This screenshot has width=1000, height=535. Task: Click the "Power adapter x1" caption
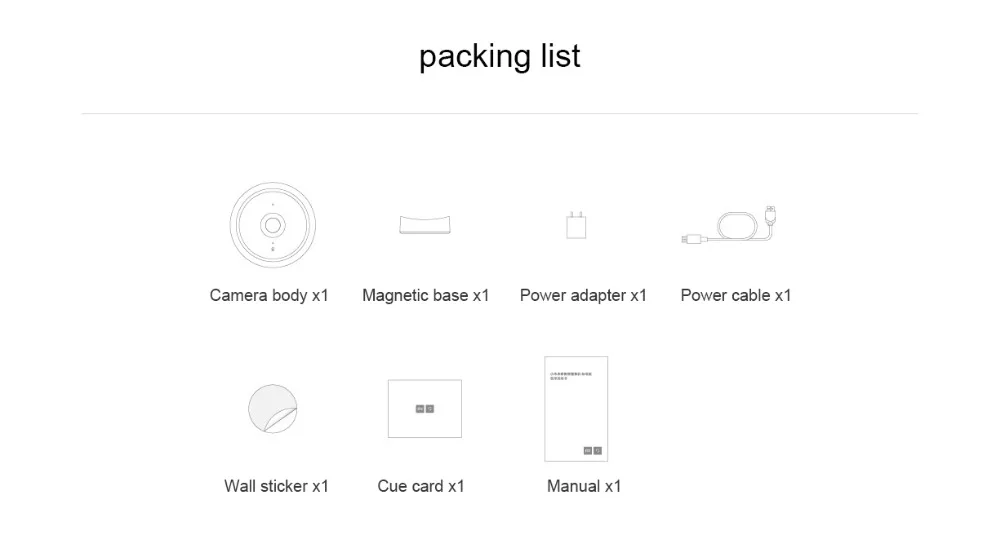(583, 295)
